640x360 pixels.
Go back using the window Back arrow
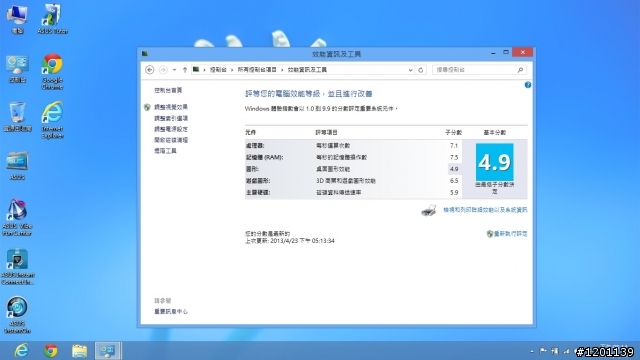coord(150,70)
